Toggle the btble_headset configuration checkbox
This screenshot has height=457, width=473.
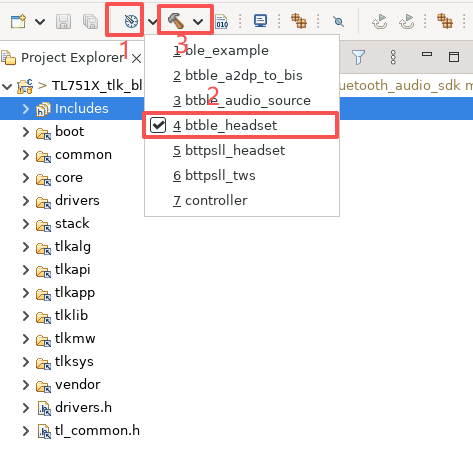click(x=158, y=125)
